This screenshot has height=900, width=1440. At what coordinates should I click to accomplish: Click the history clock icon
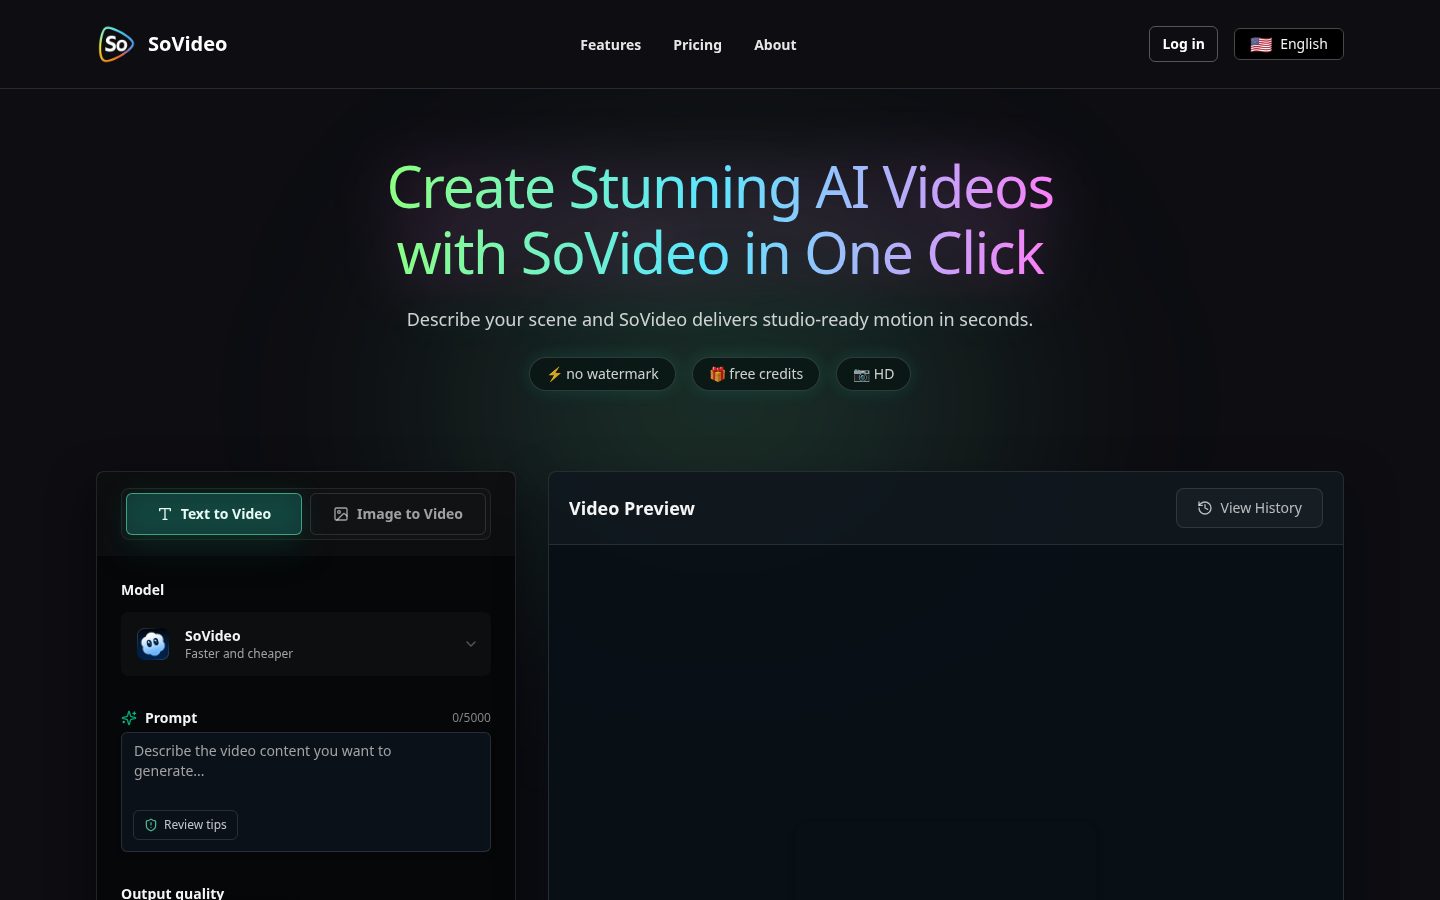point(1205,508)
